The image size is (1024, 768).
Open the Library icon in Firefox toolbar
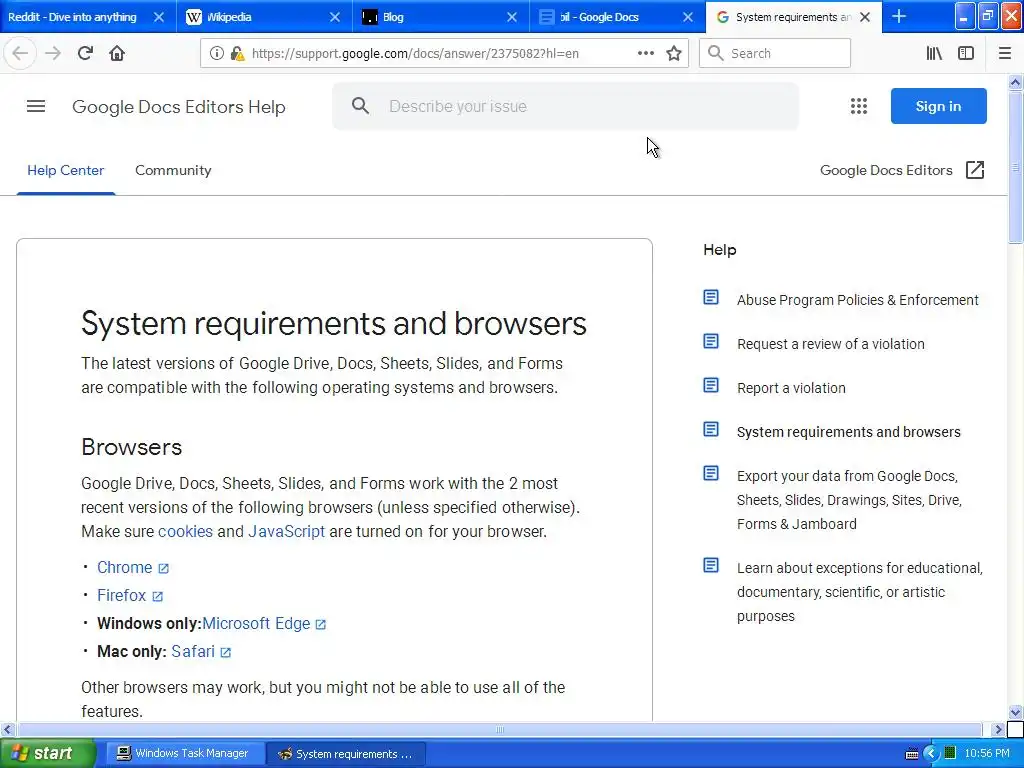(x=934, y=53)
